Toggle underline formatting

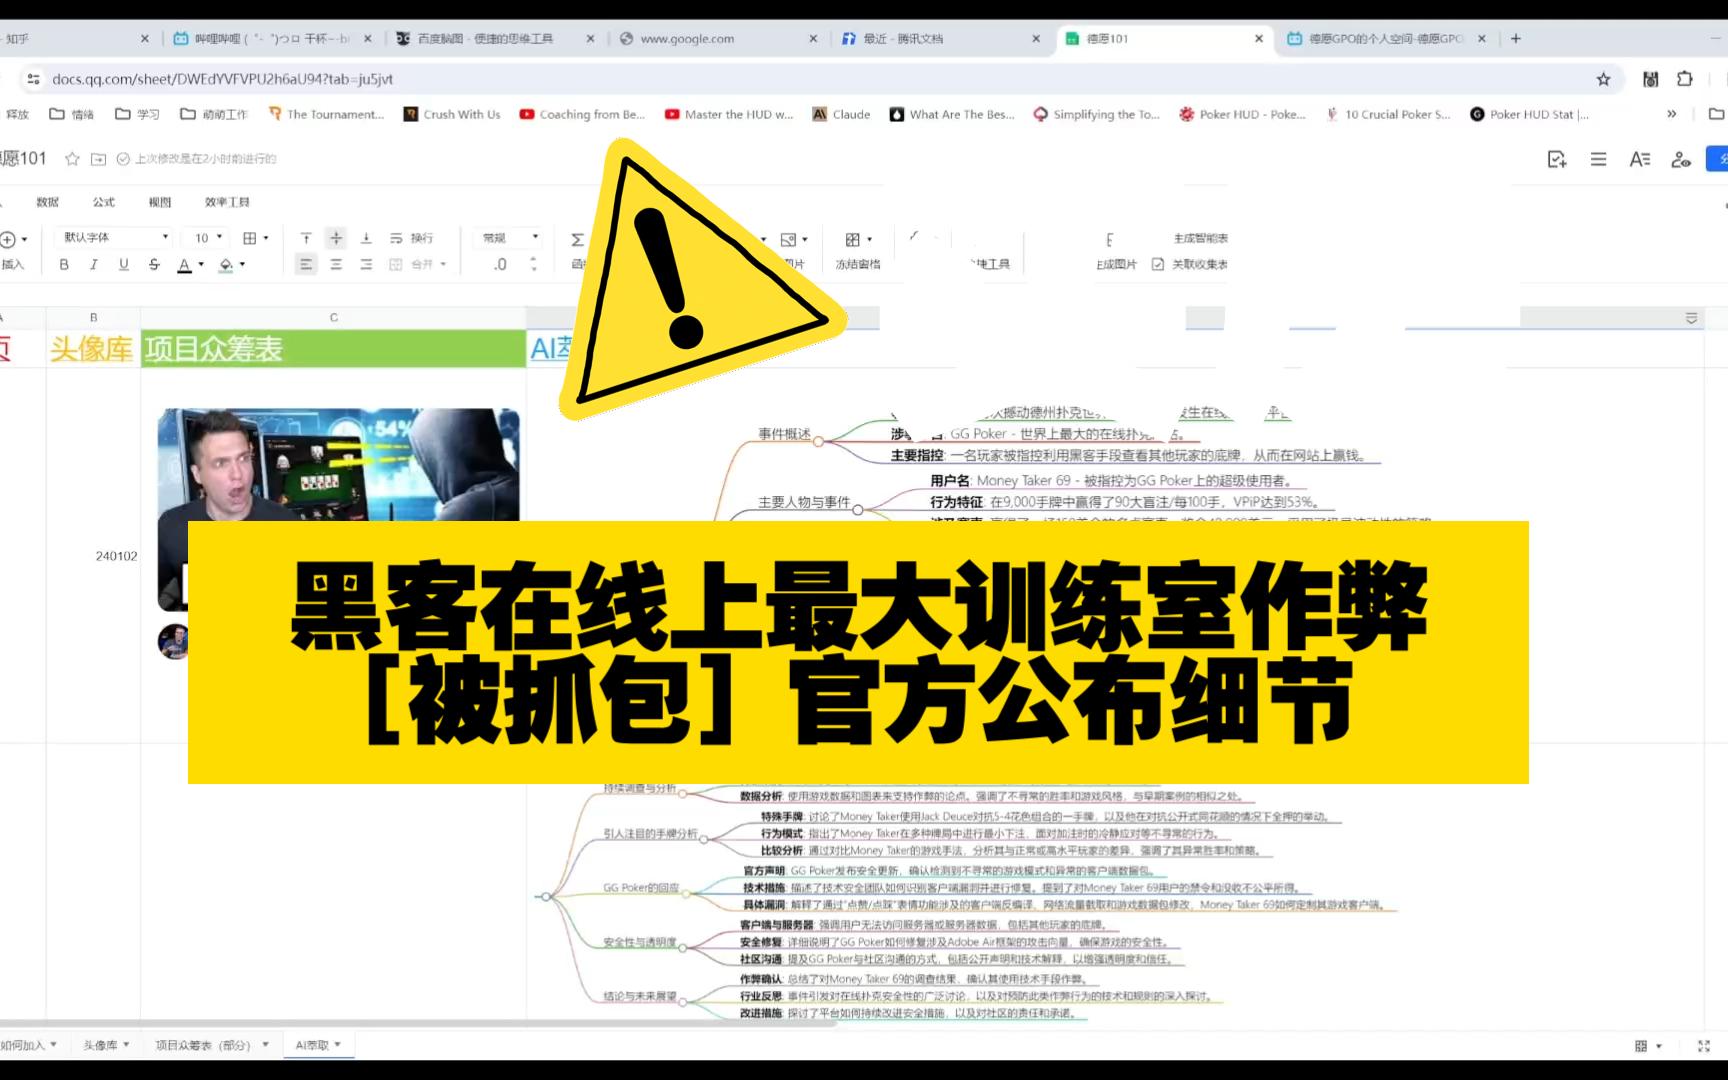pyautogui.click(x=124, y=264)
